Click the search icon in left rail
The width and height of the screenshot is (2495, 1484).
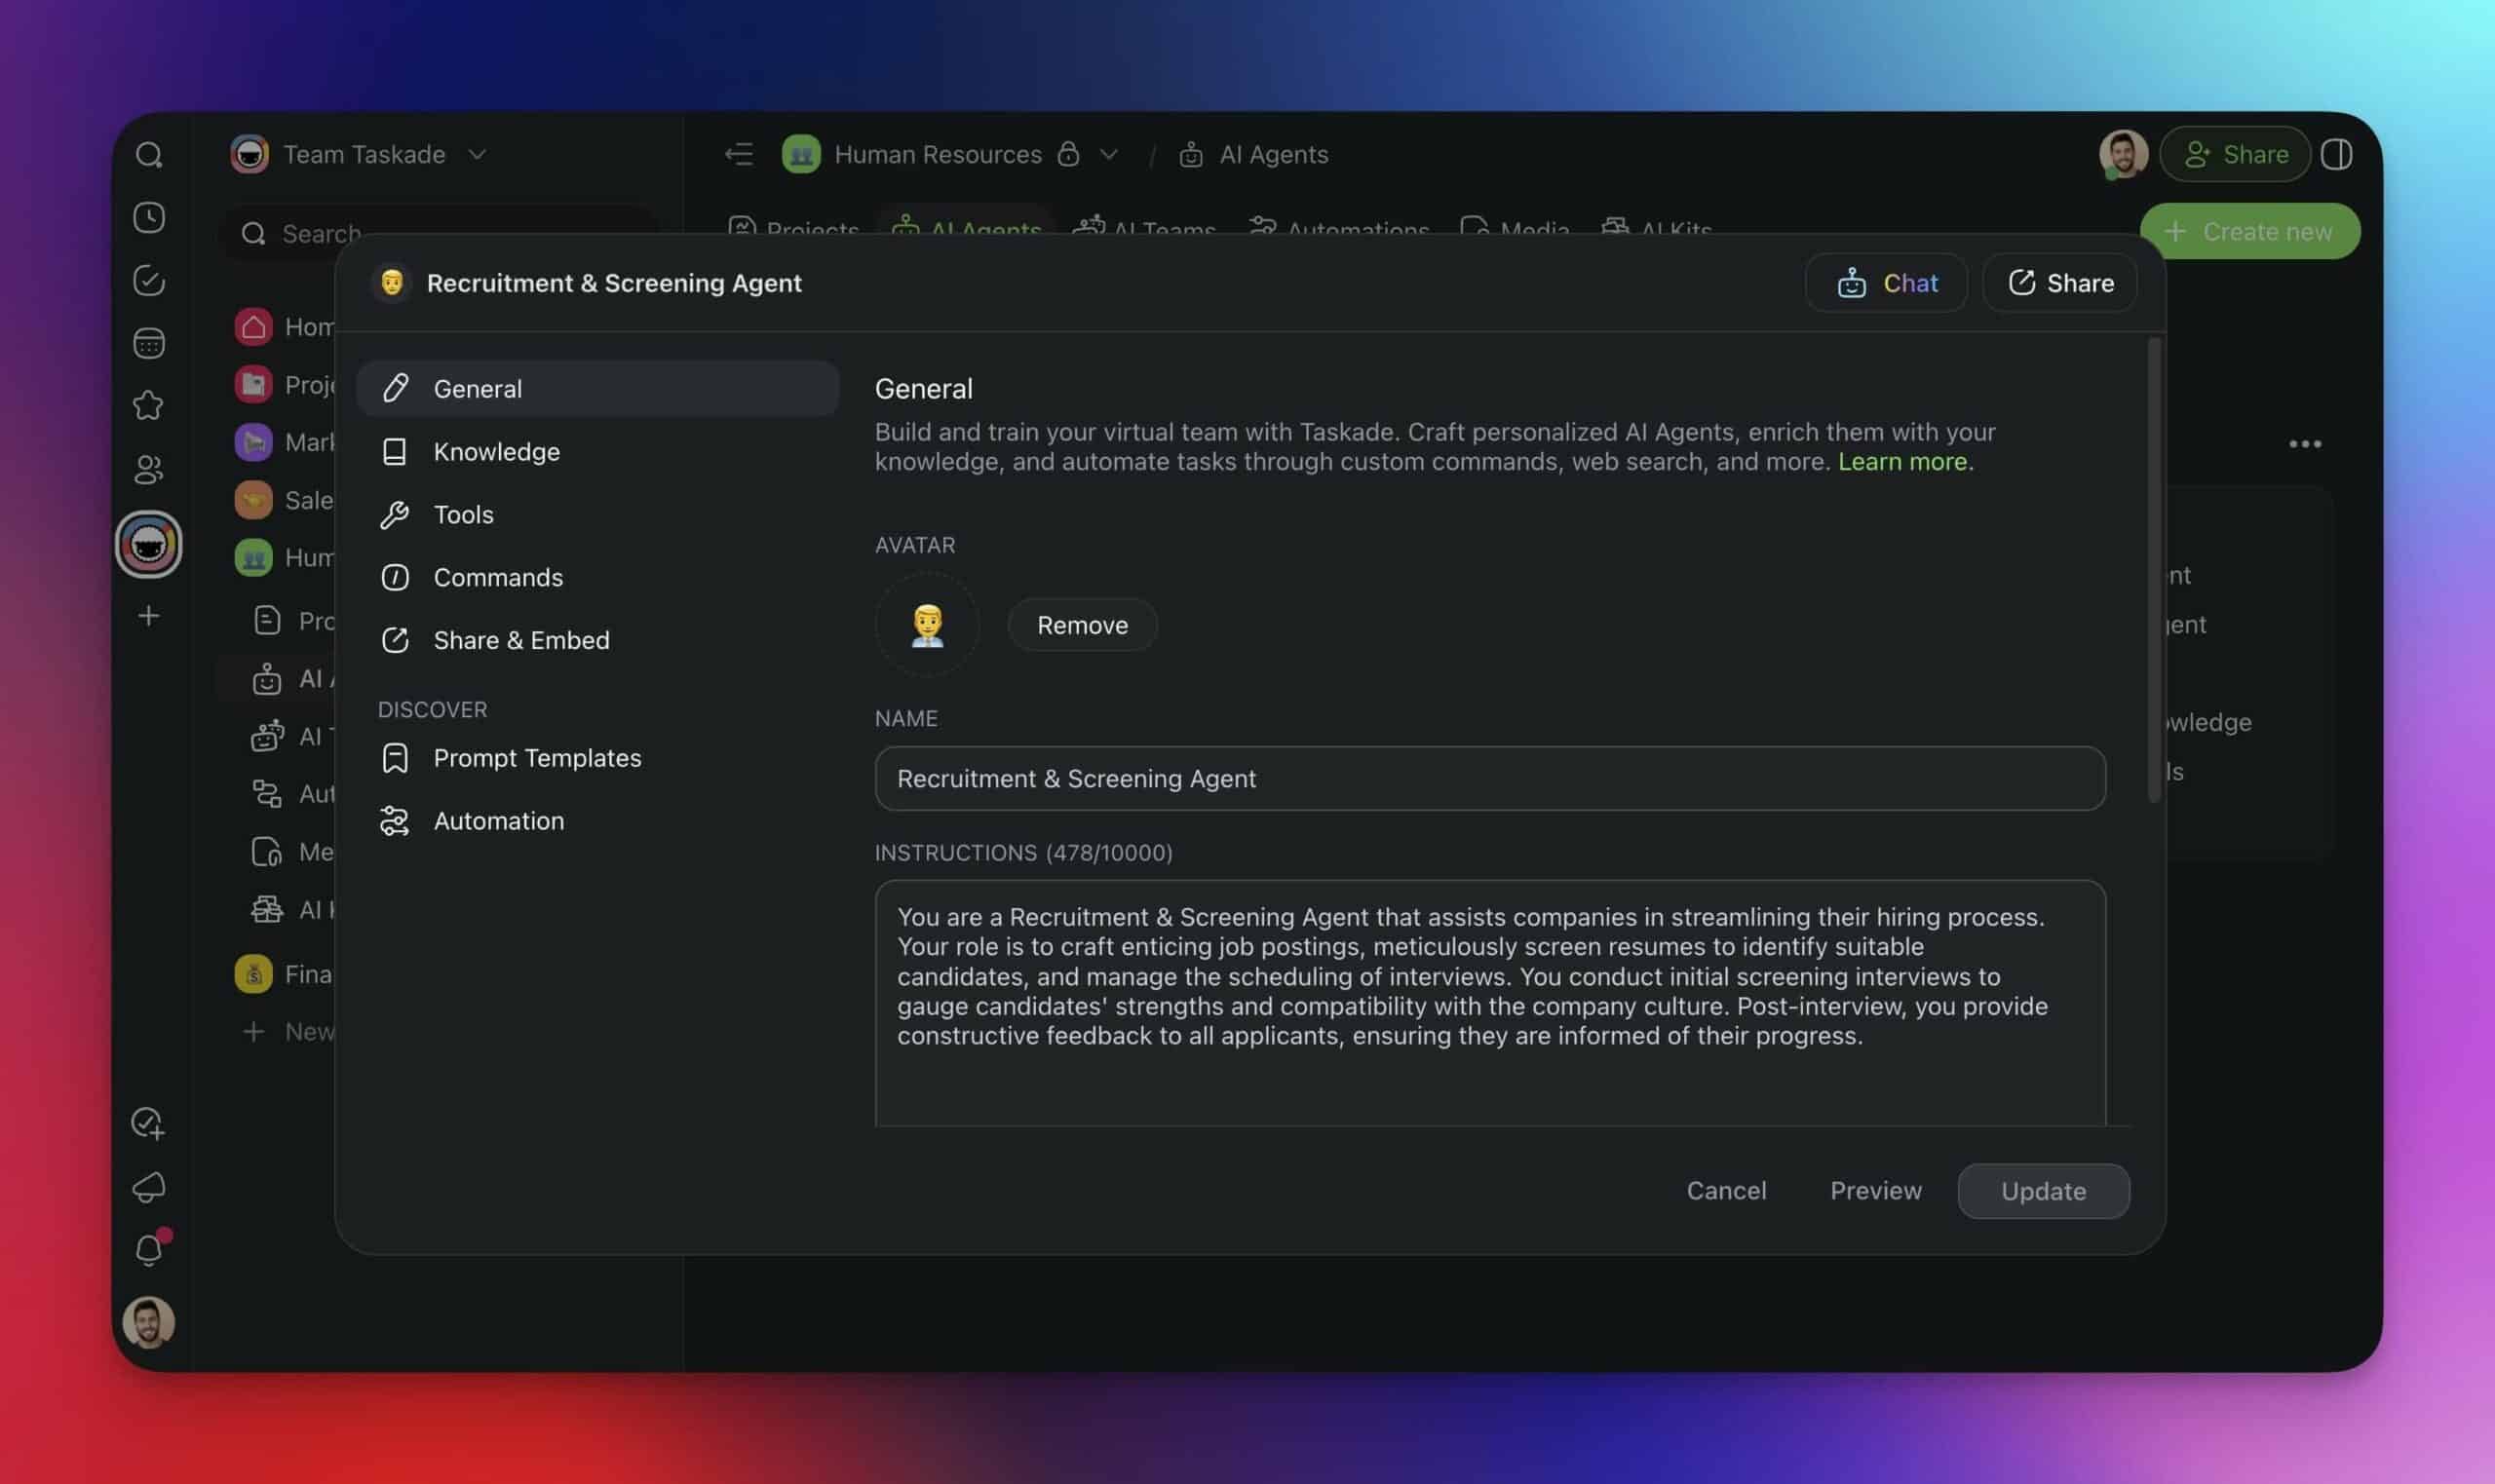(149, 155)
